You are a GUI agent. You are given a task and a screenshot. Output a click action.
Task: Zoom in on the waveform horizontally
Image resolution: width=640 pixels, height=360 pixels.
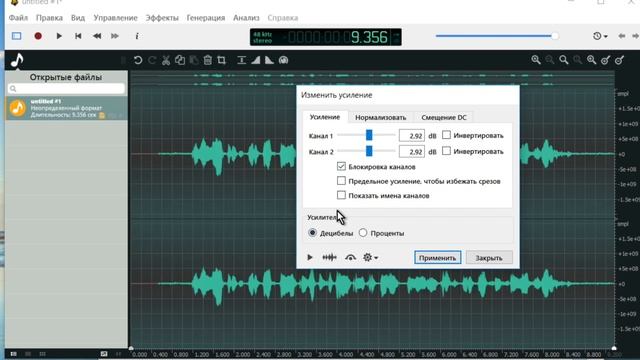tap(536, 60)
